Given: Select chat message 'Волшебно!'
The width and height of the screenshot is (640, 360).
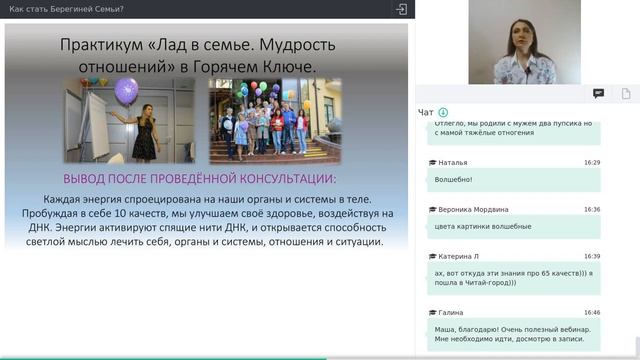Looking at the screenshot, I should pos(514,180).
